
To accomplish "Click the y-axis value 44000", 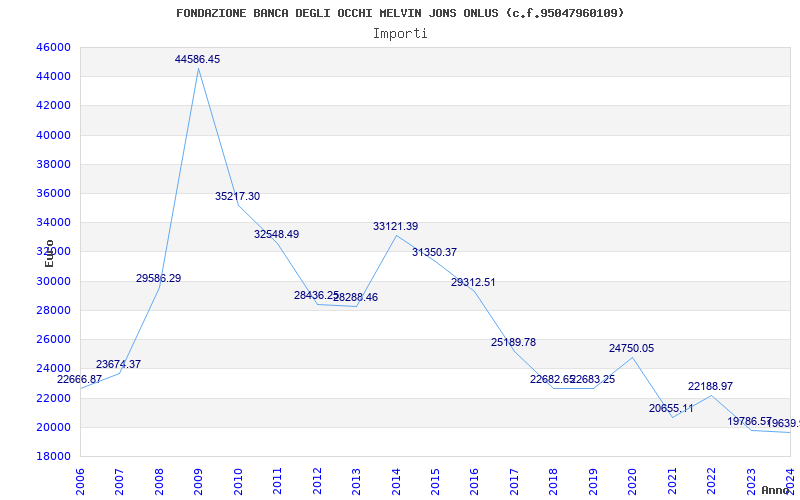I will click(x=53, y=77).
